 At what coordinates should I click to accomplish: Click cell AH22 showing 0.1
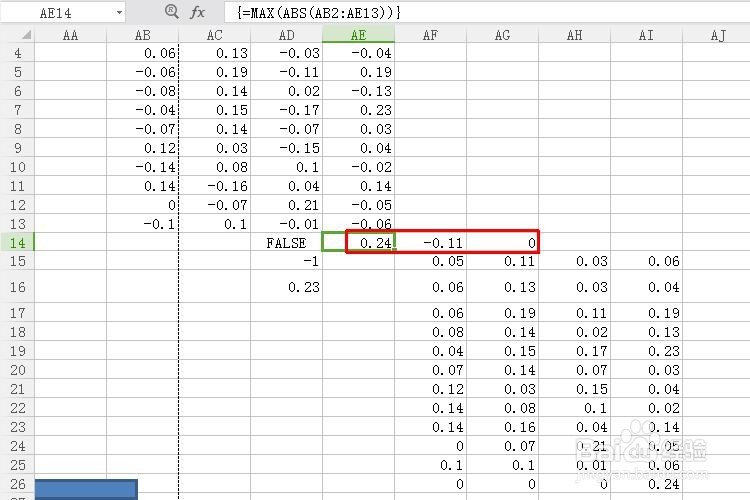(574, 408)
